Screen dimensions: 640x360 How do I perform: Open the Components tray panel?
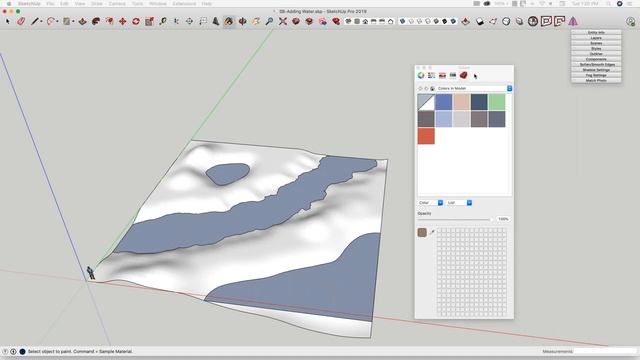click(596, 59)
